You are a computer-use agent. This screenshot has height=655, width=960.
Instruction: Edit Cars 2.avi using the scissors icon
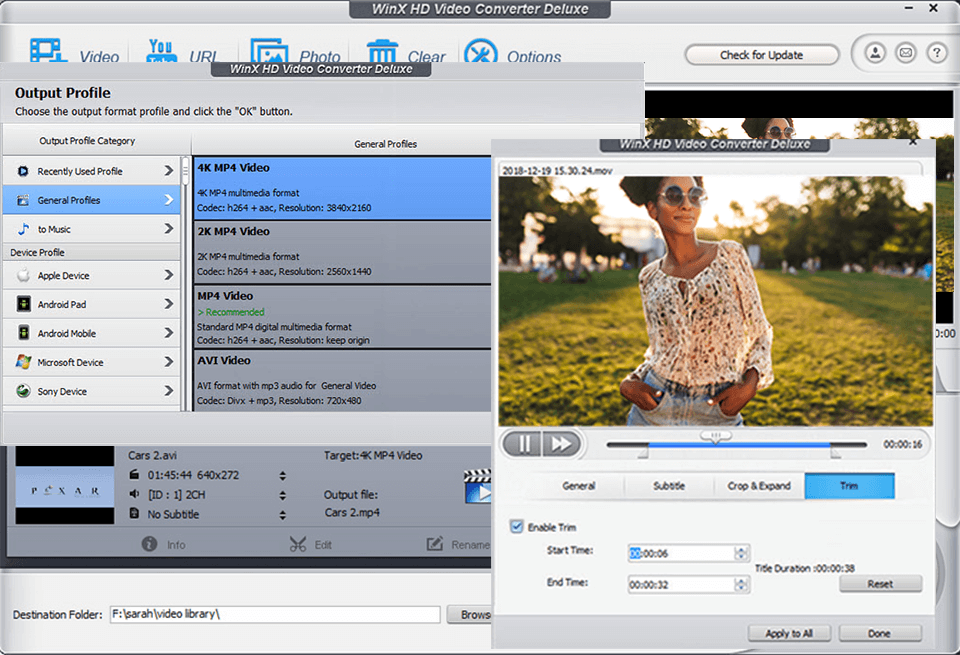300,544
